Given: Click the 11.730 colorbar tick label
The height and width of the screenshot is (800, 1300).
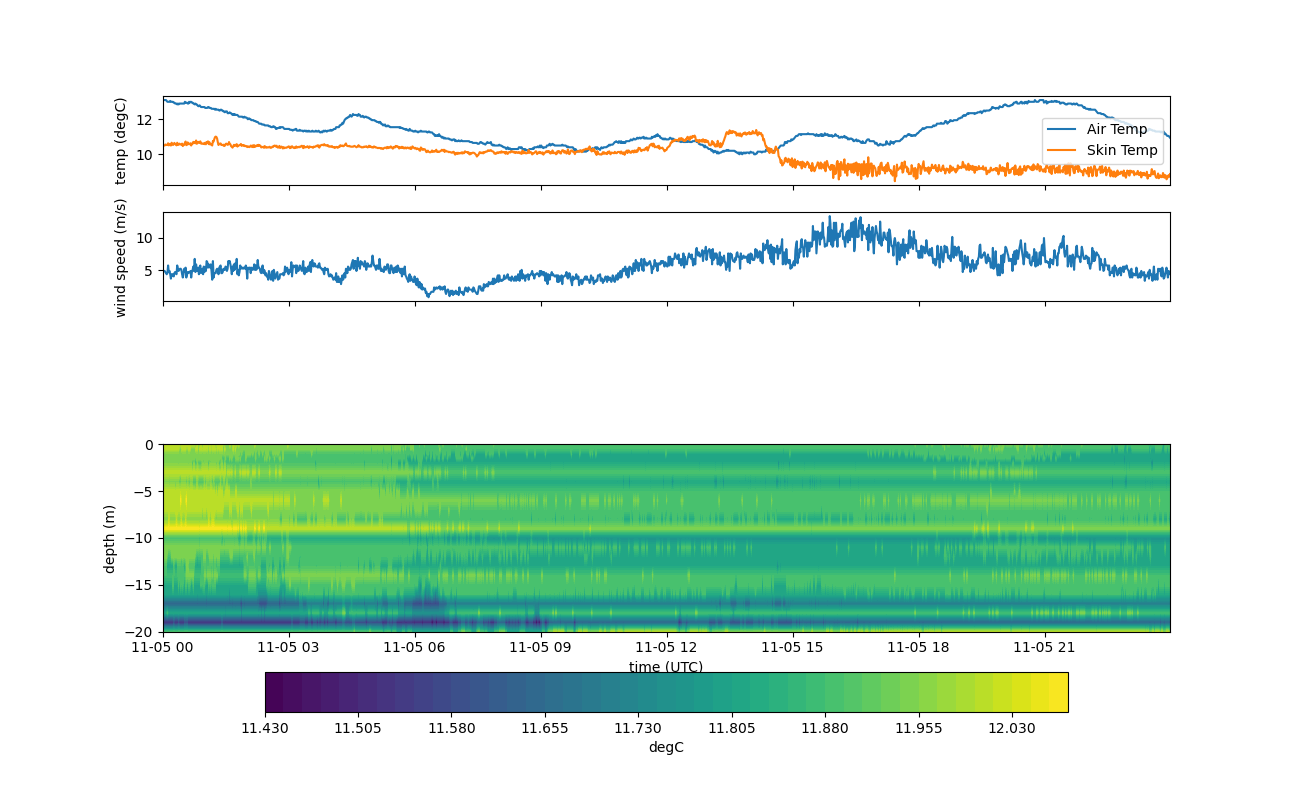Looking at the screenshot, I should [x=638, y=728].
